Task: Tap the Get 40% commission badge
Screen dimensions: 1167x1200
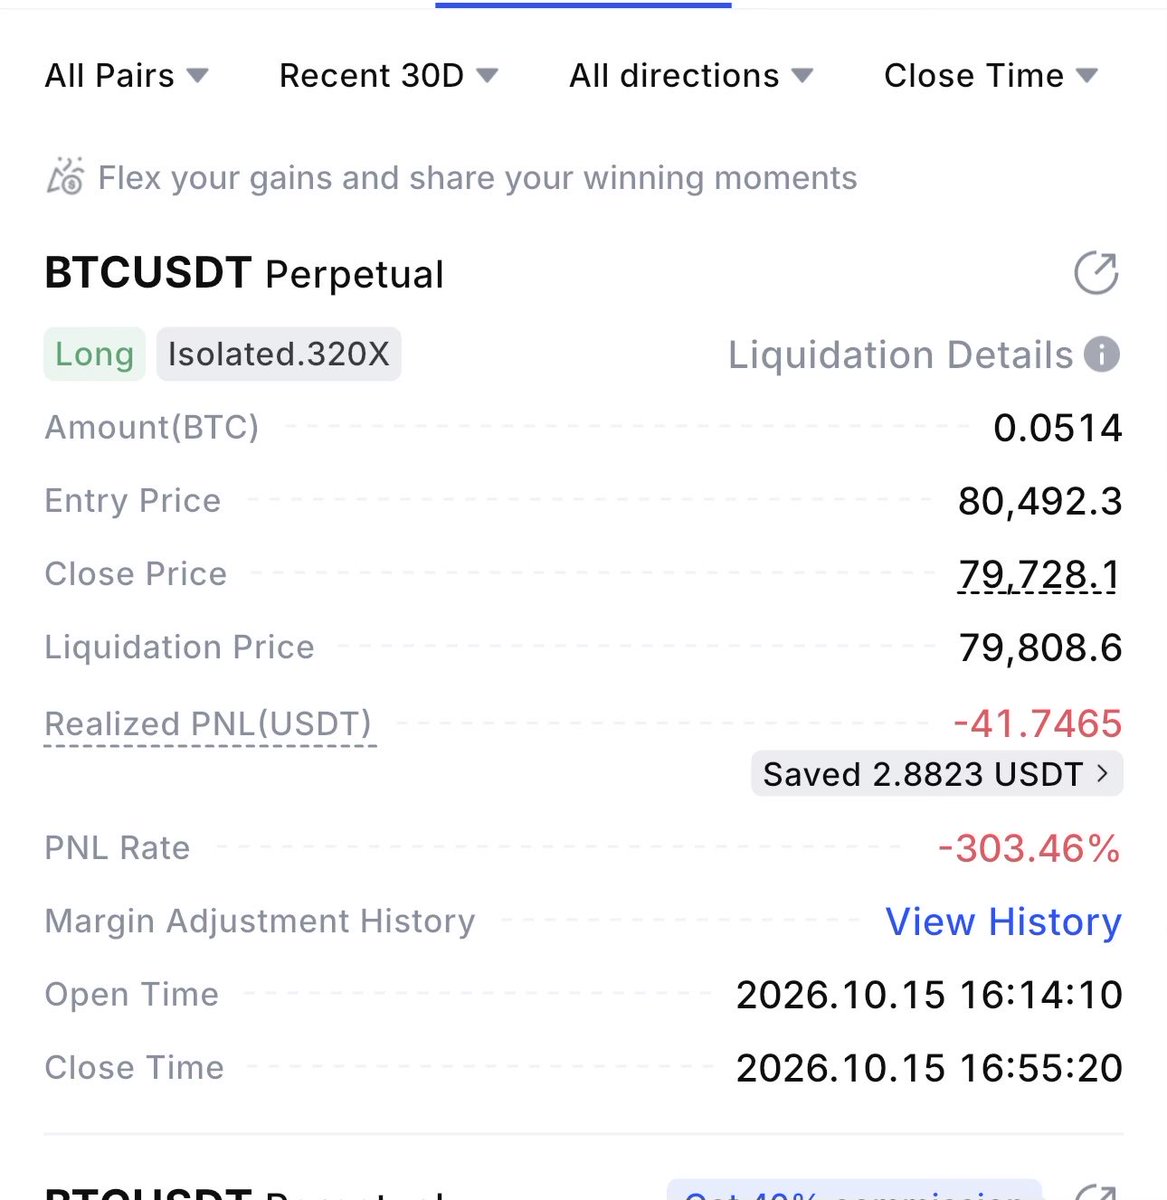Action: tap(854, 1190)
